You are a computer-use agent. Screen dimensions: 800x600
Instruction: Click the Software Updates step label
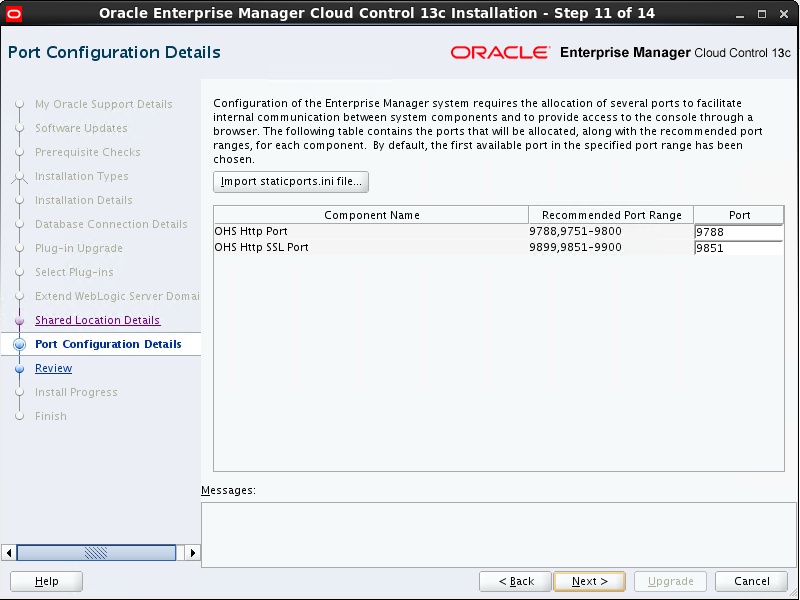coord(81,128)
